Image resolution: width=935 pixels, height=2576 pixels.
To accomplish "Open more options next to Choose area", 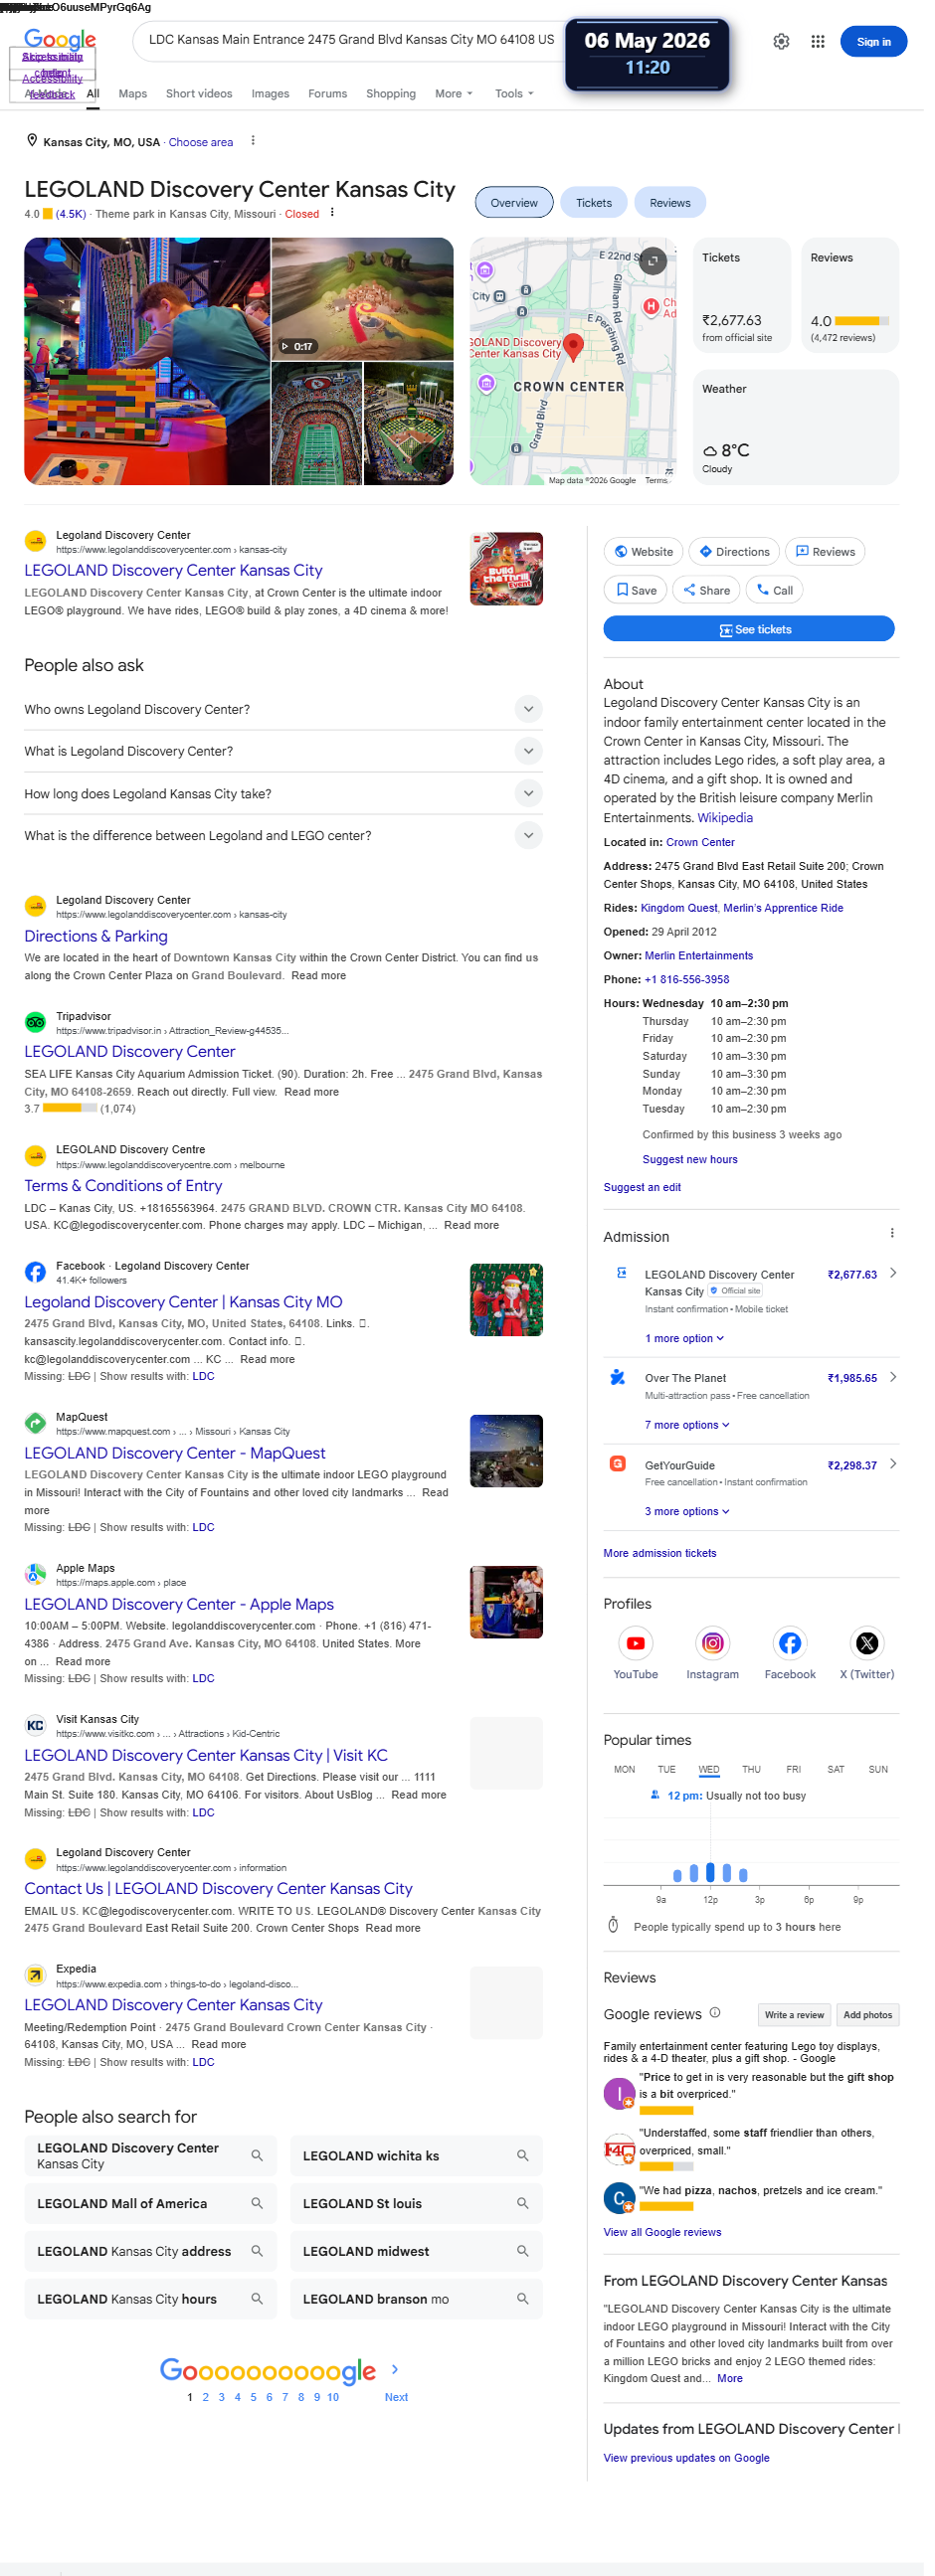I will tap(253, 141).
